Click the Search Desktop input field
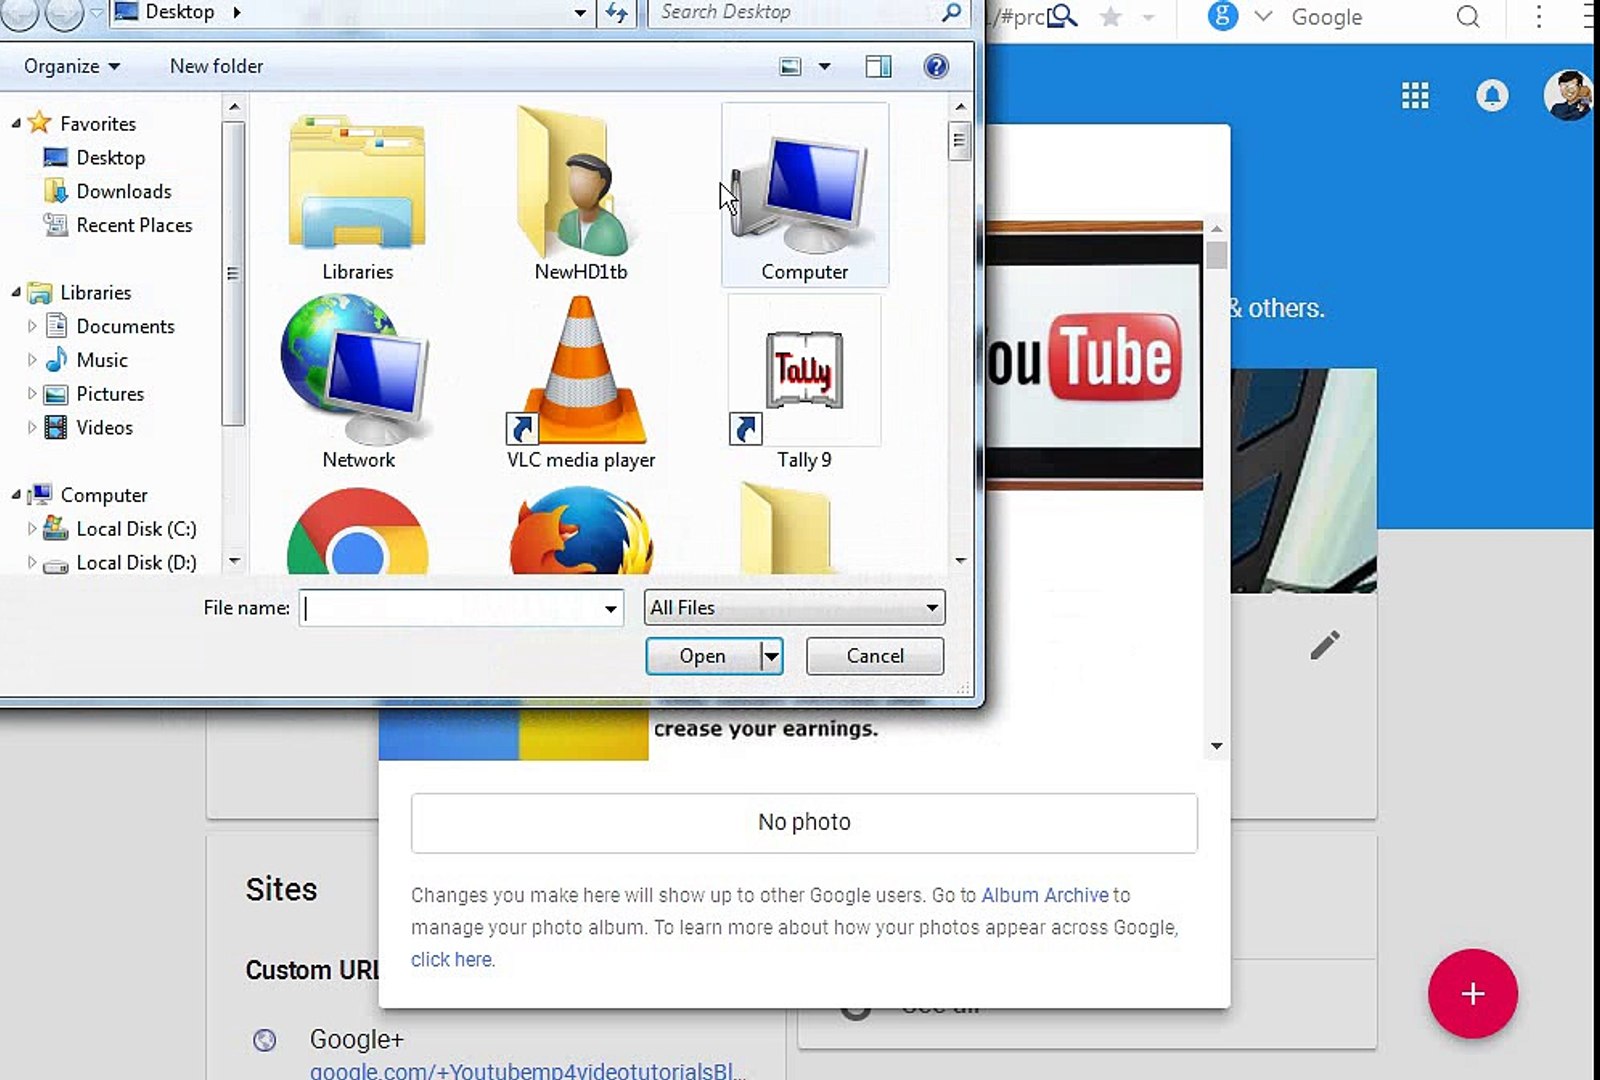Screen dimensions: 1600x1080 [794, 12]
